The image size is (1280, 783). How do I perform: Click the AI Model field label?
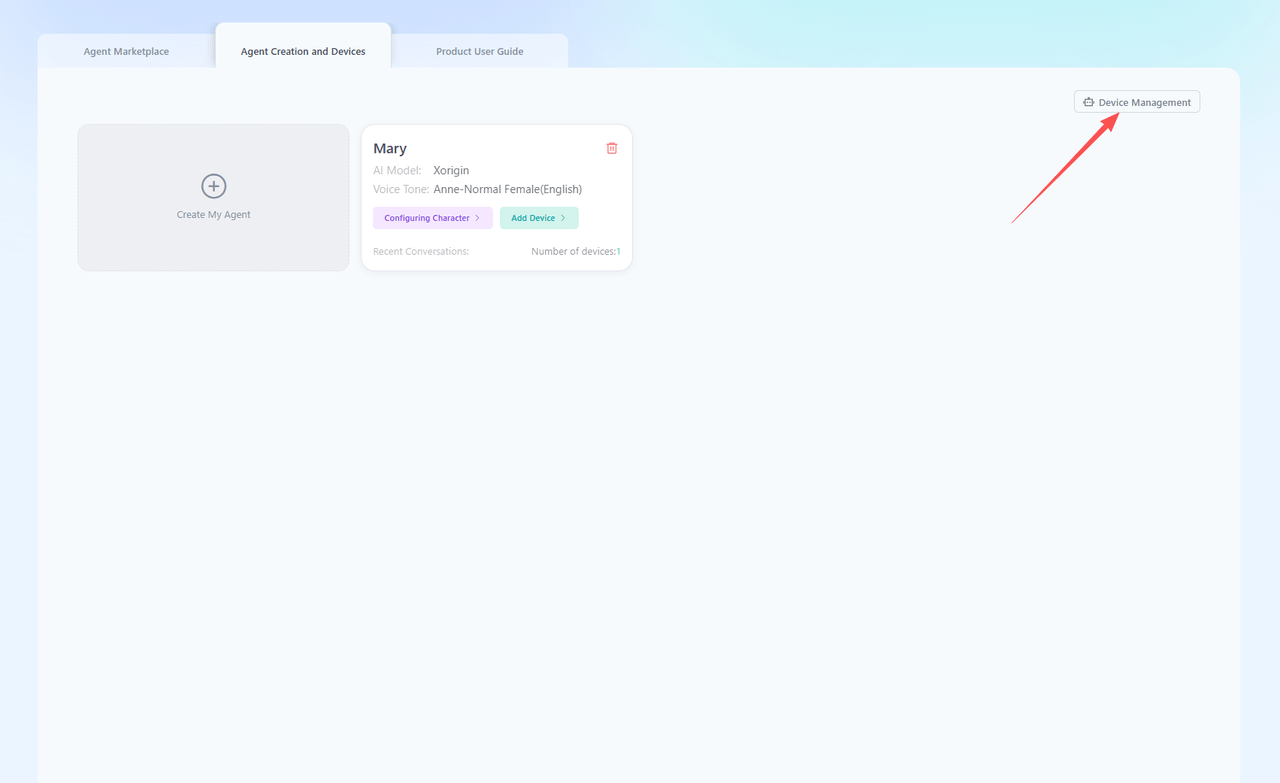click(x=397, y=171)
